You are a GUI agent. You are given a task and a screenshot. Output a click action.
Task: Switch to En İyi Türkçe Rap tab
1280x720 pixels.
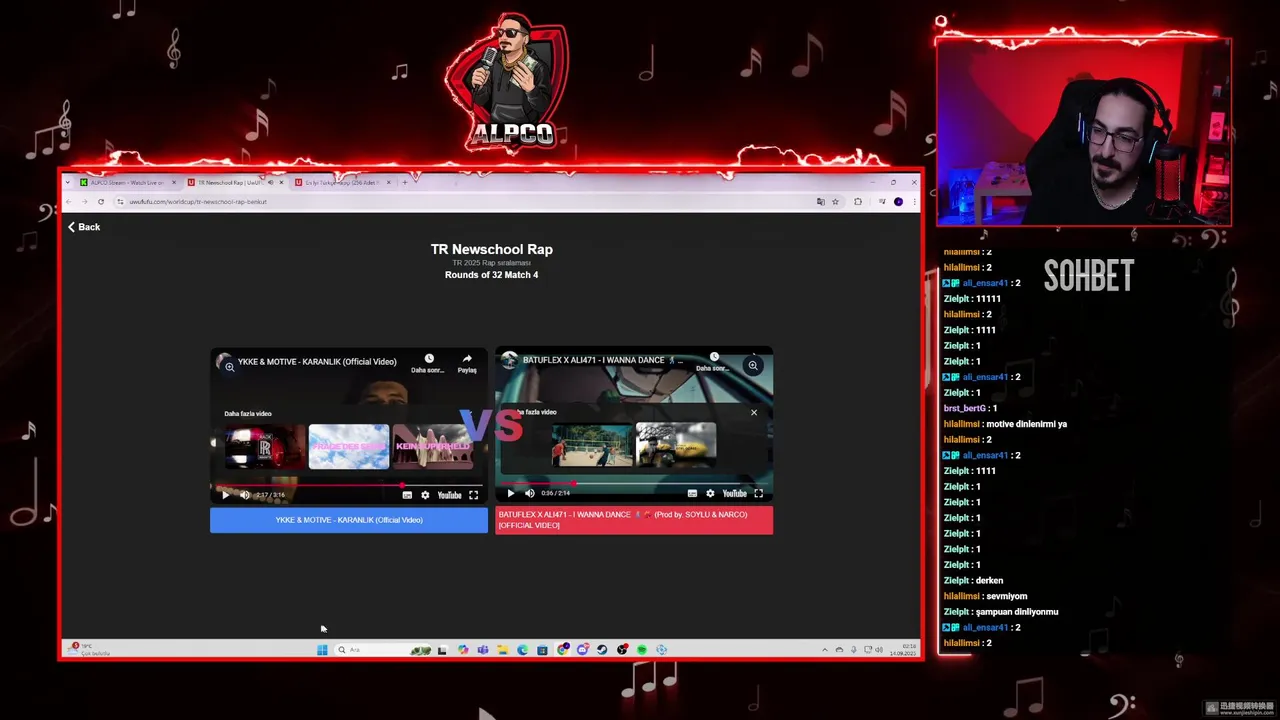click(341, 183)
